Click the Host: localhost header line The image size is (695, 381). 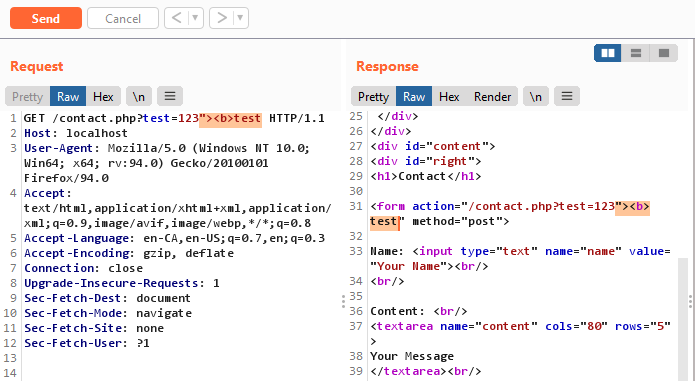coord(76,133)
